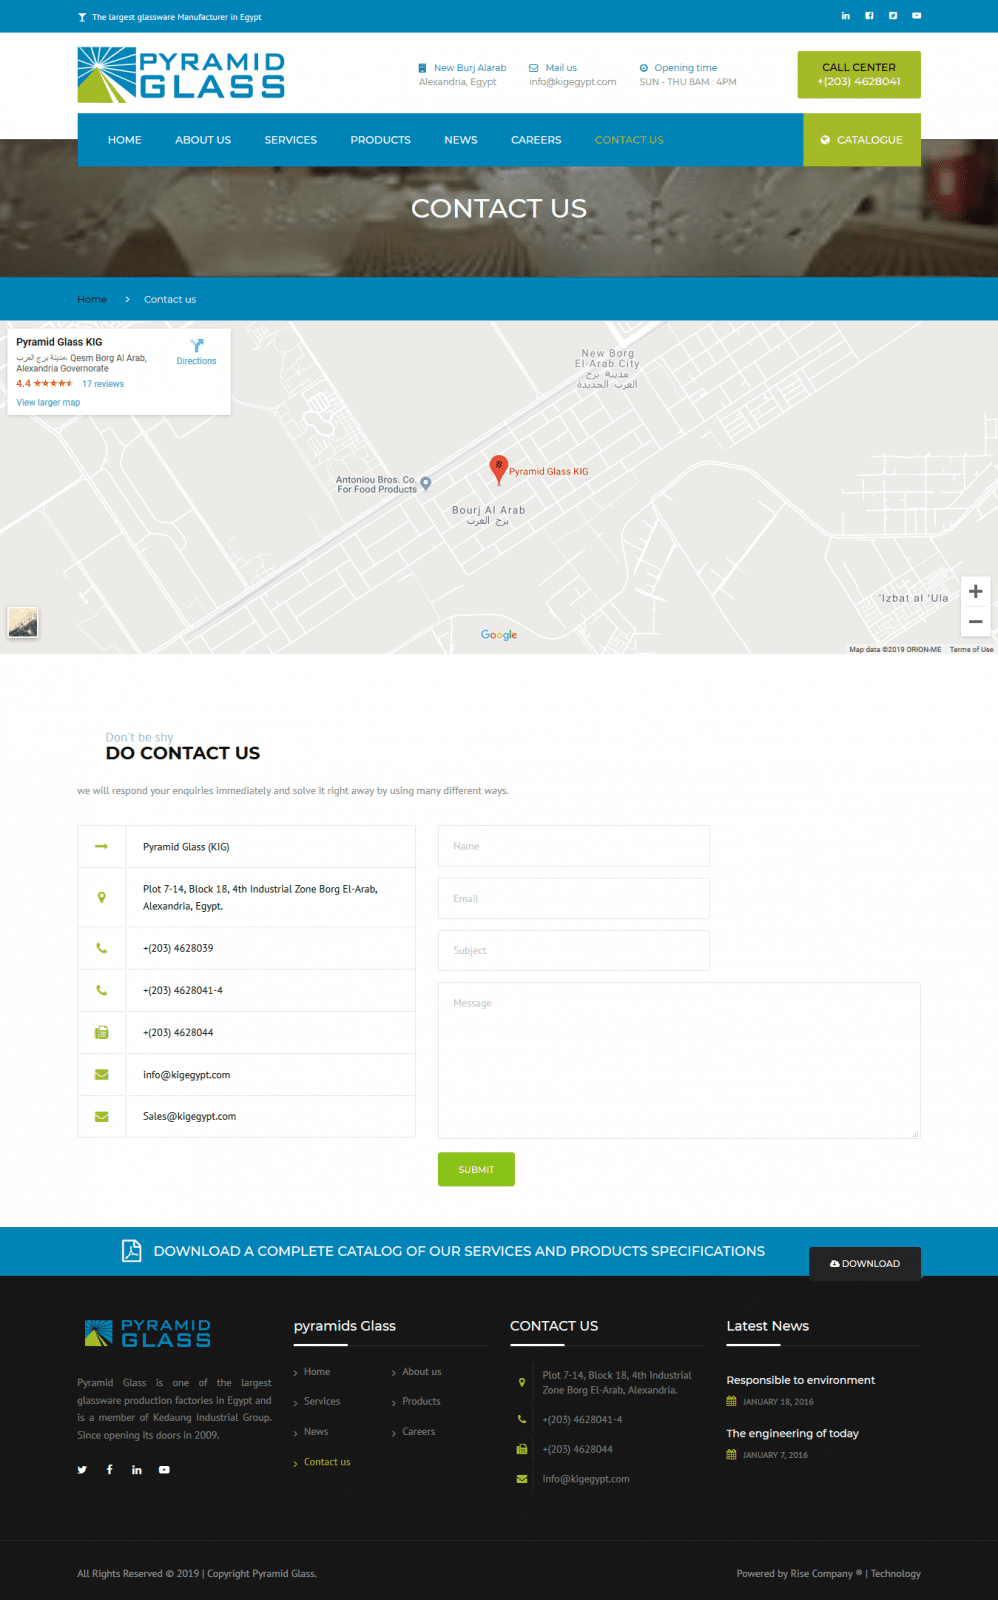Viewport: 998px width, 1600px height.
Task: Click the Directions icon on the map card
Action: click(197, 345)
